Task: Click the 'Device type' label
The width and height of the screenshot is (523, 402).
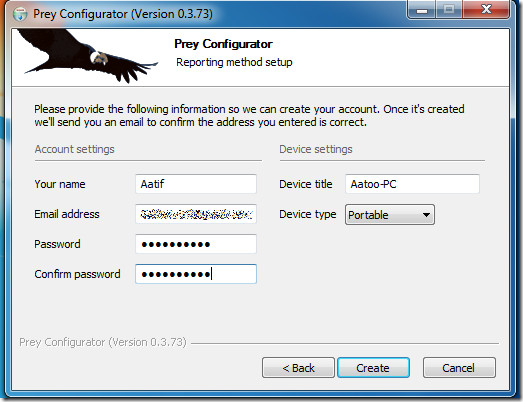Action: click(x=308, y=214)
